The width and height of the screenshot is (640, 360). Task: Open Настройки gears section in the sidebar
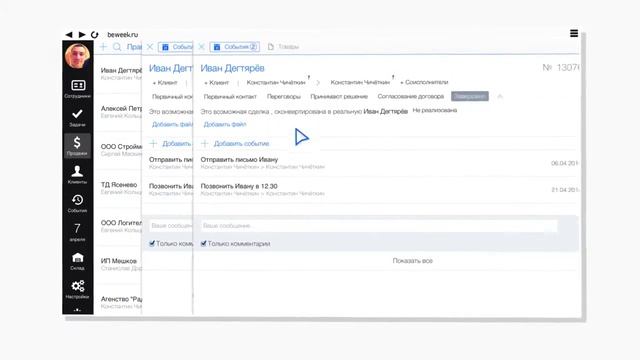(x=78, y=290)
